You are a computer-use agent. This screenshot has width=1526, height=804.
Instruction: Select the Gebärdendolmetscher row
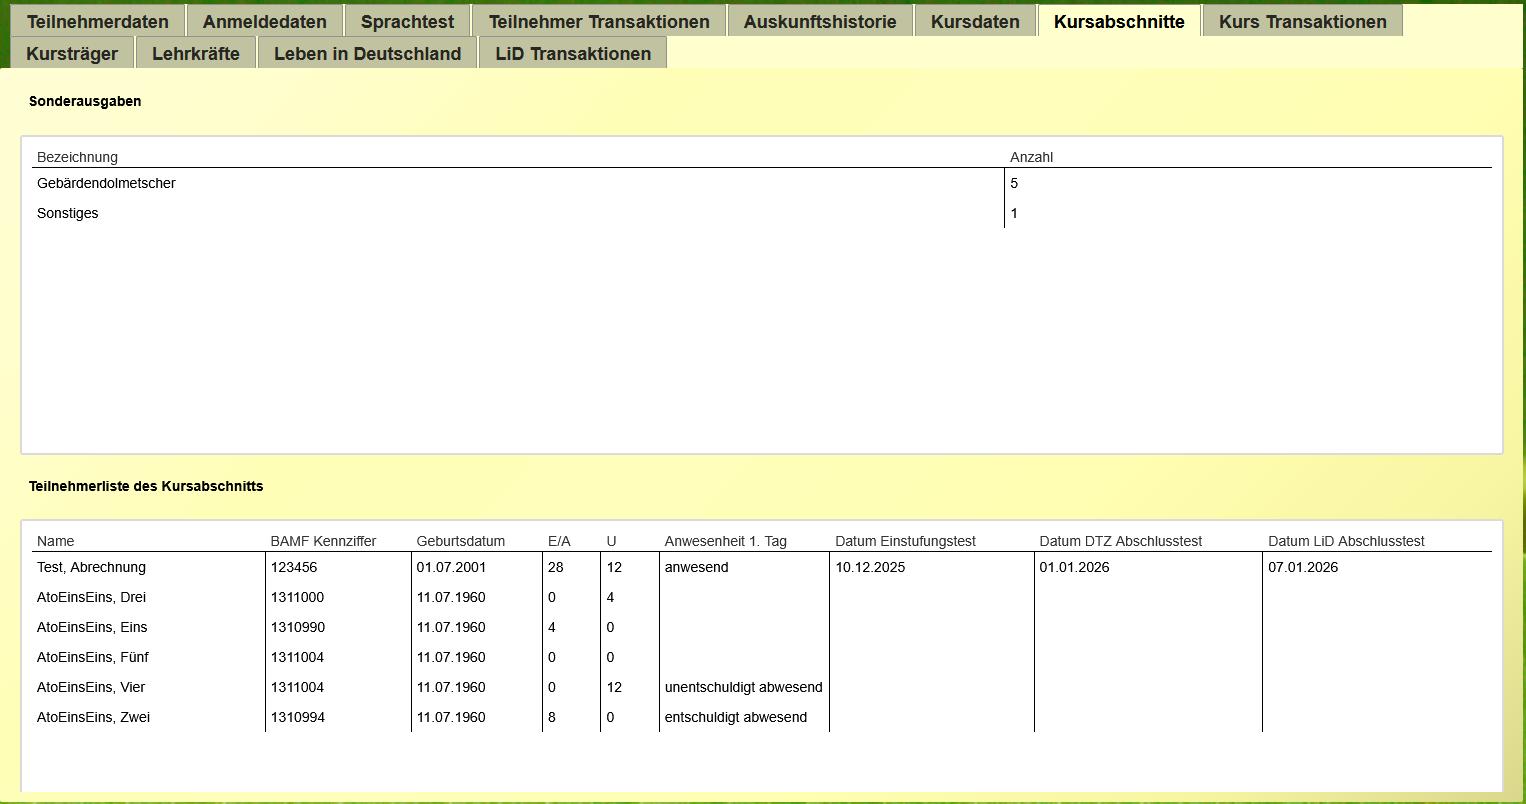(x=762, y=183)
